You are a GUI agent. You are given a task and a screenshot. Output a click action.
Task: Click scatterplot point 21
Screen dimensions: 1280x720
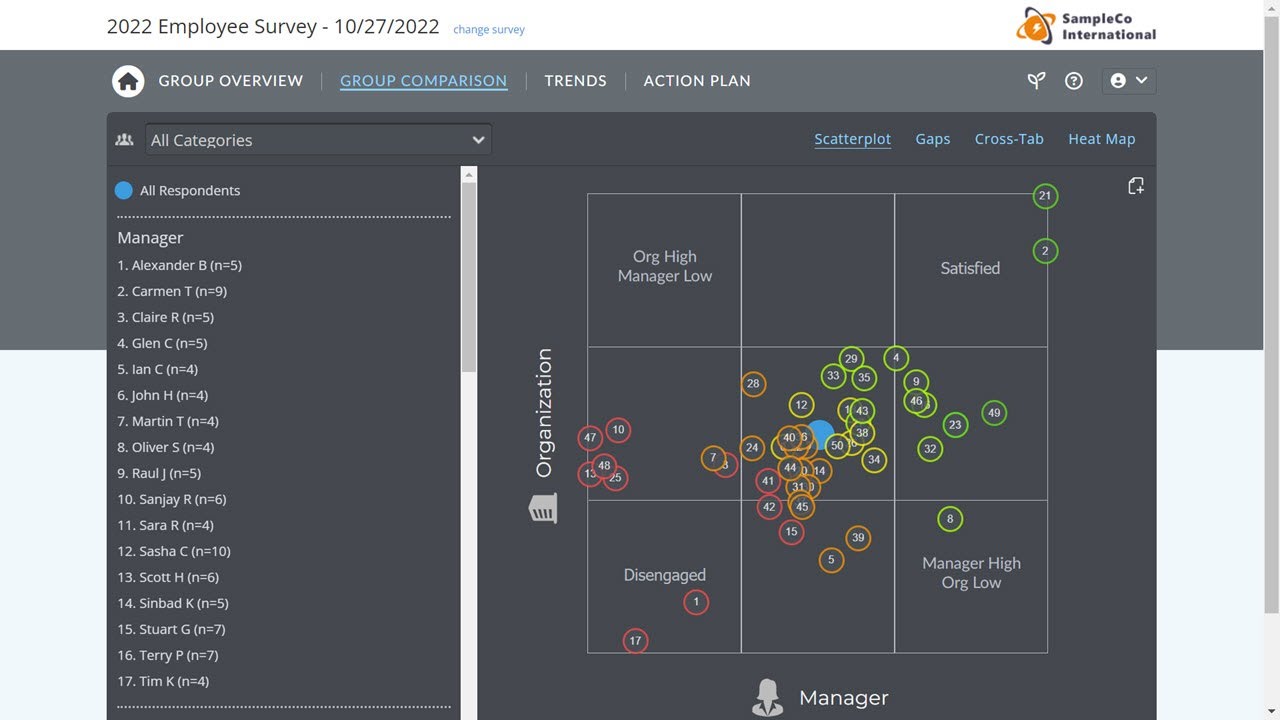pos(1045,196)
